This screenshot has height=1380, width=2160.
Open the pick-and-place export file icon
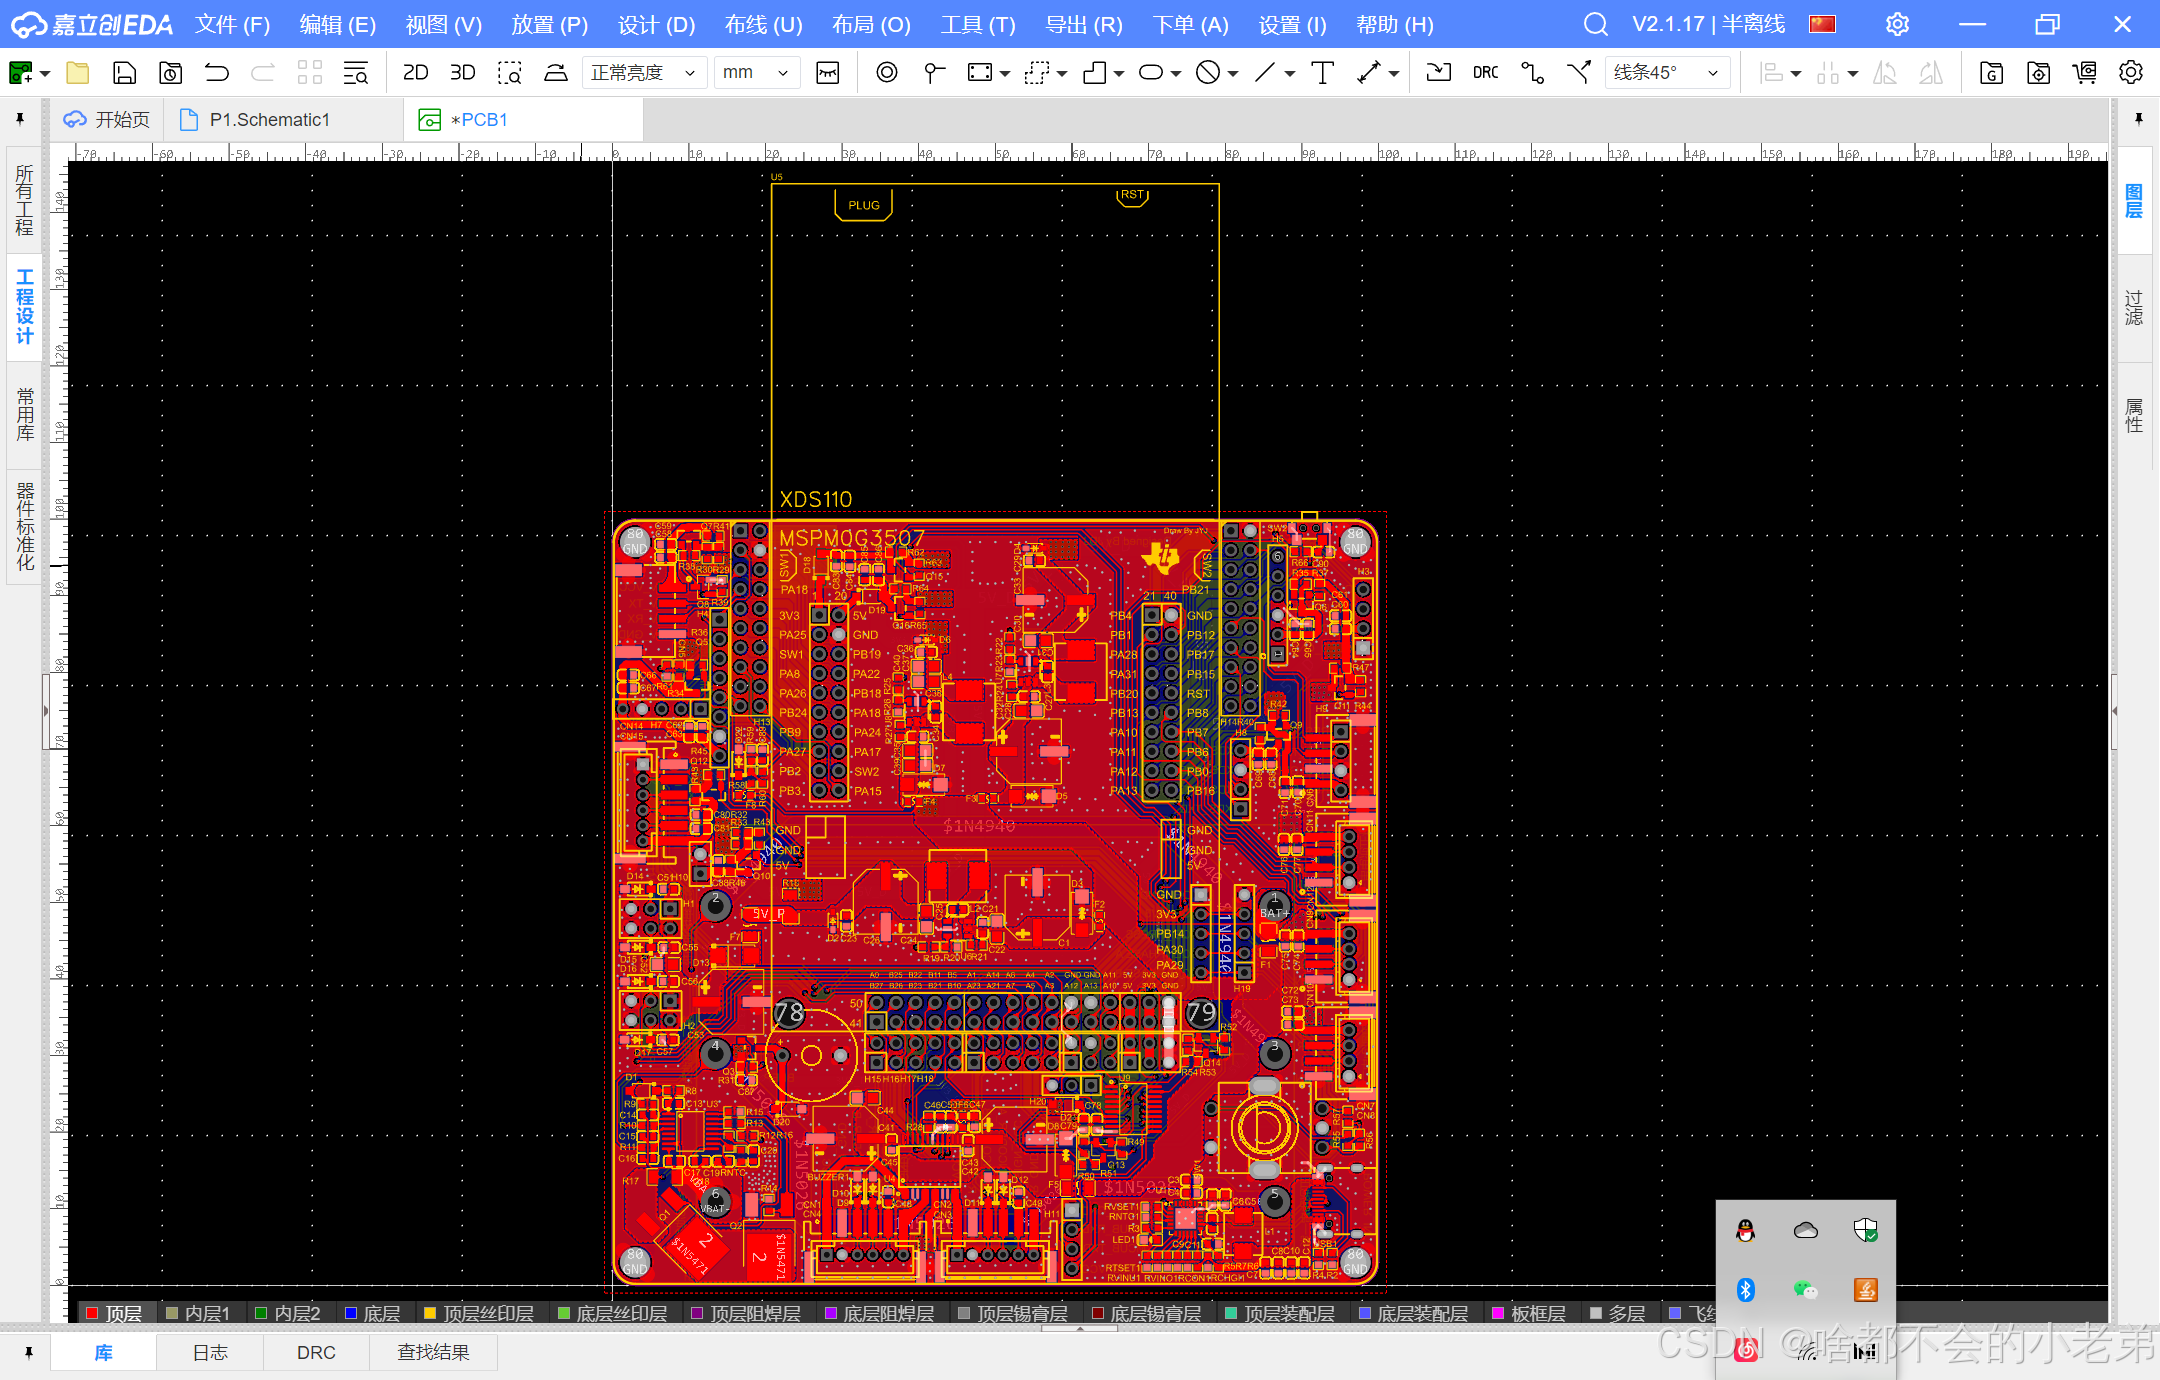(x=2037, y=72)
